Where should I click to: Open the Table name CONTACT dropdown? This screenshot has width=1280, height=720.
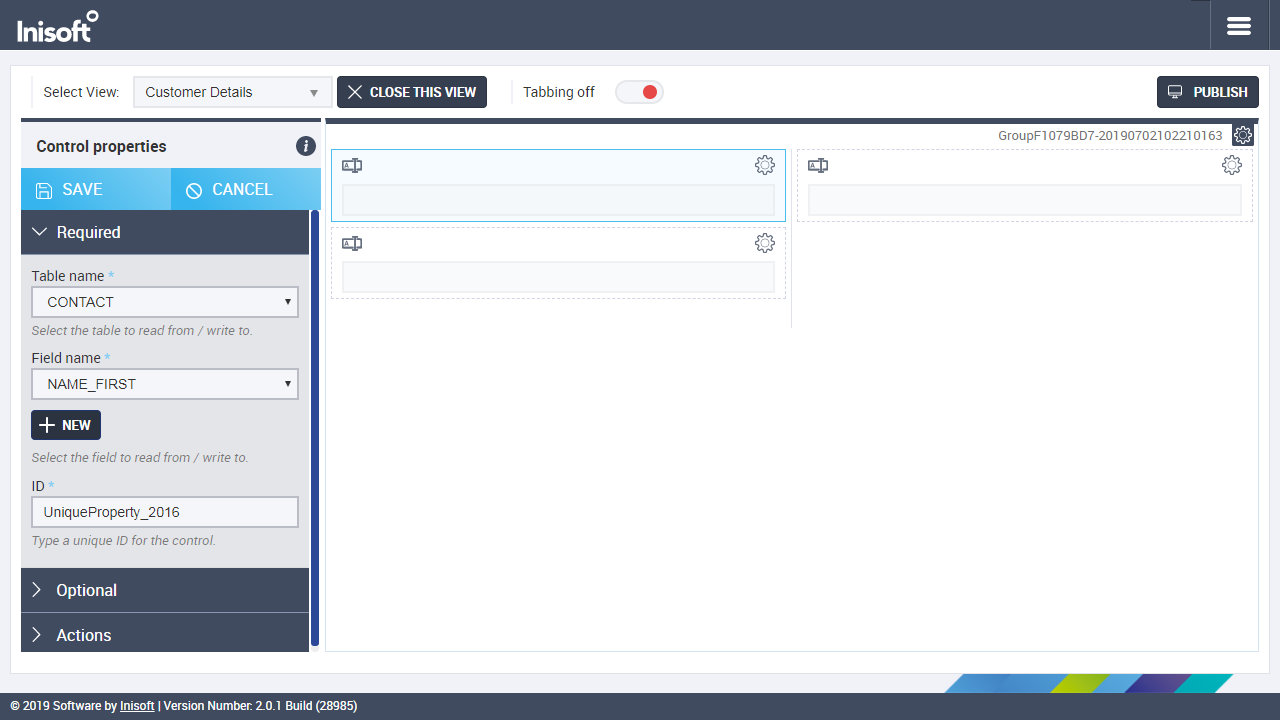[x=165, y=302]
